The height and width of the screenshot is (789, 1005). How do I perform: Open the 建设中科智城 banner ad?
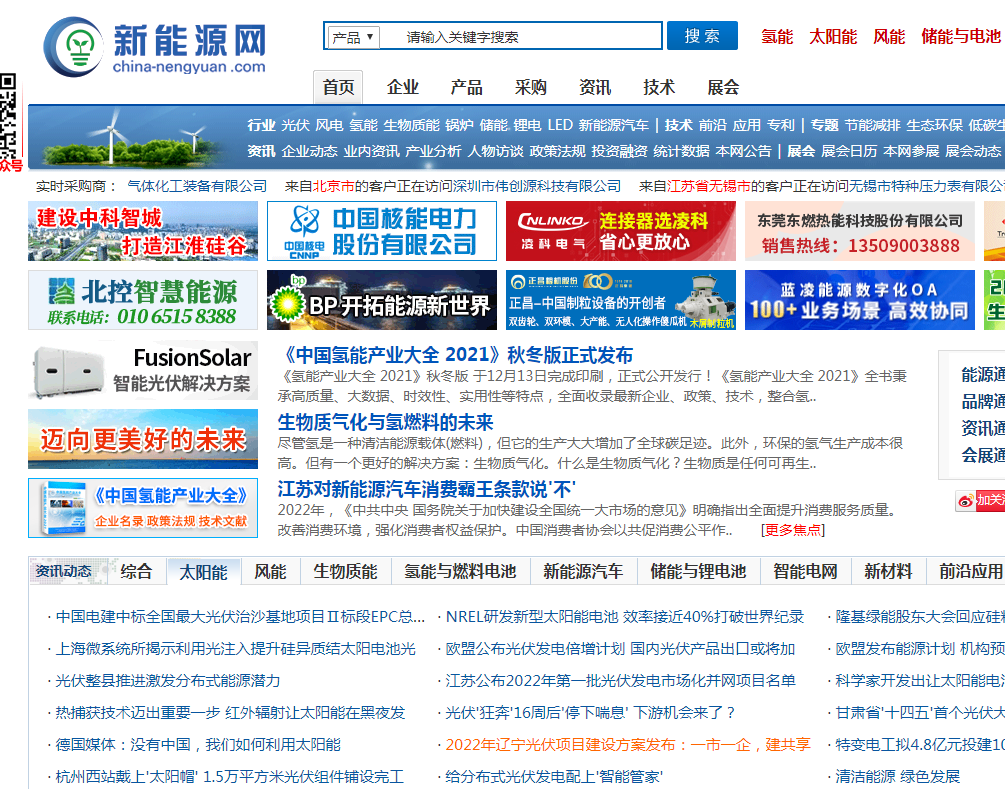(143, 231)
